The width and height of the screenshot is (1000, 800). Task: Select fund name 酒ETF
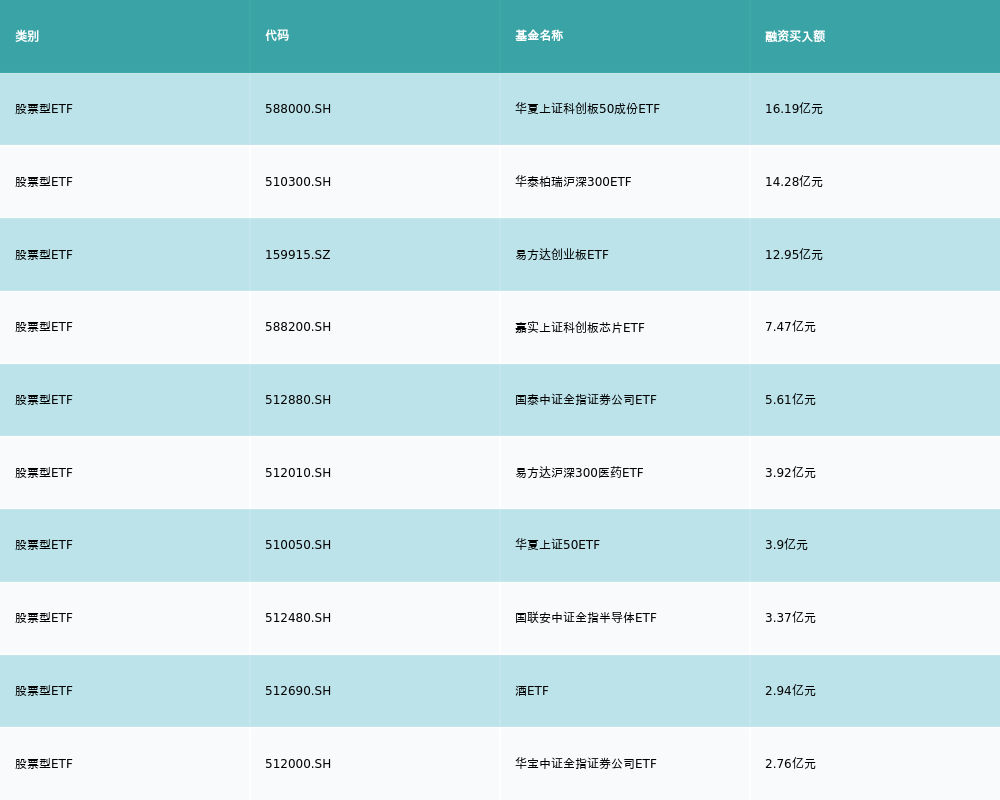(x=532, y=691)
